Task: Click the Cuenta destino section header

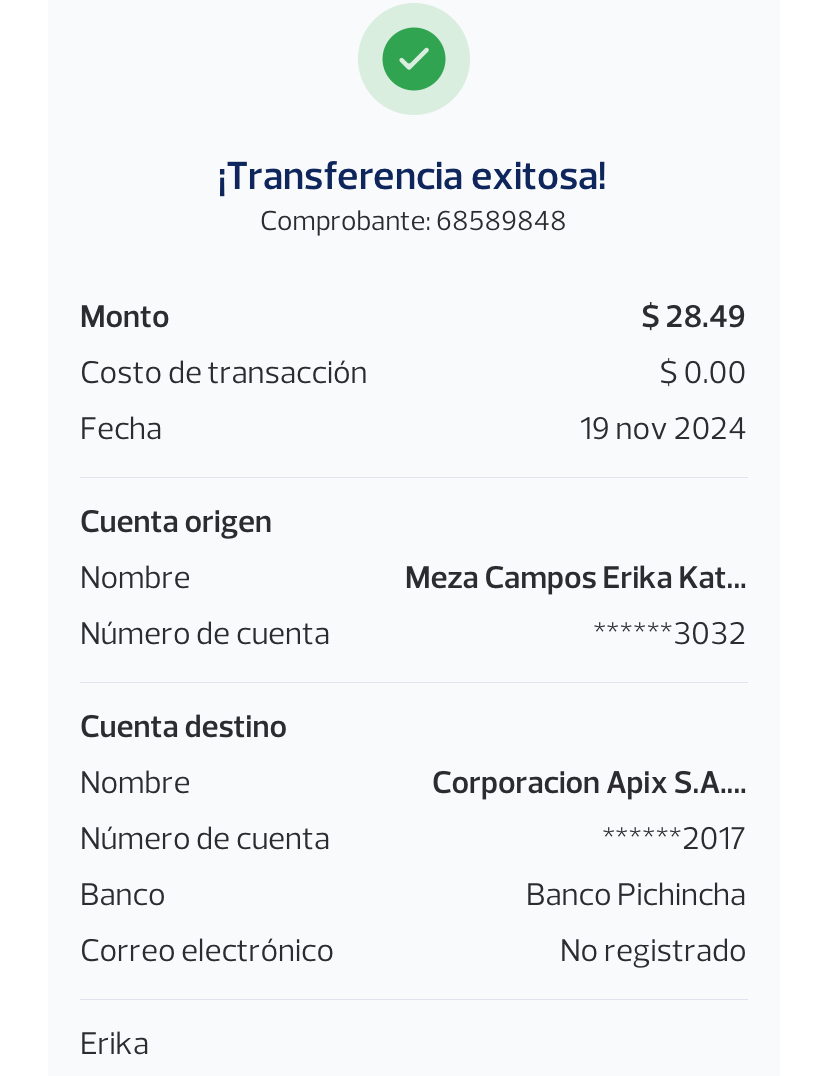Action: [183, 727]
